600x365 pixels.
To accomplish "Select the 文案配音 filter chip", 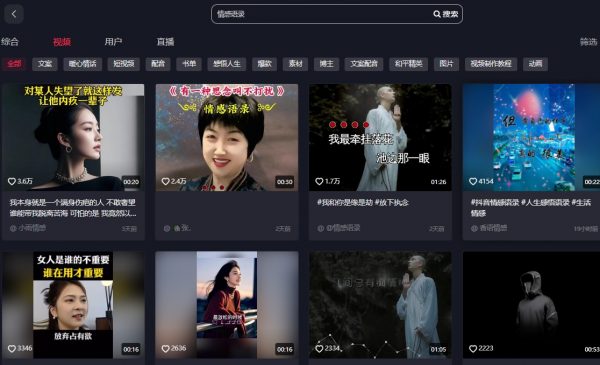I will coord(364,64).
